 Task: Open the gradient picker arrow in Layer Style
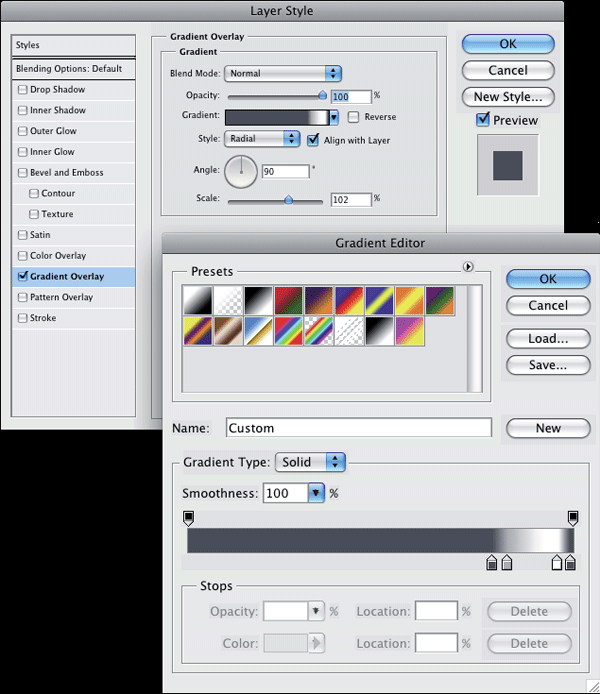(x=334, y=117)
